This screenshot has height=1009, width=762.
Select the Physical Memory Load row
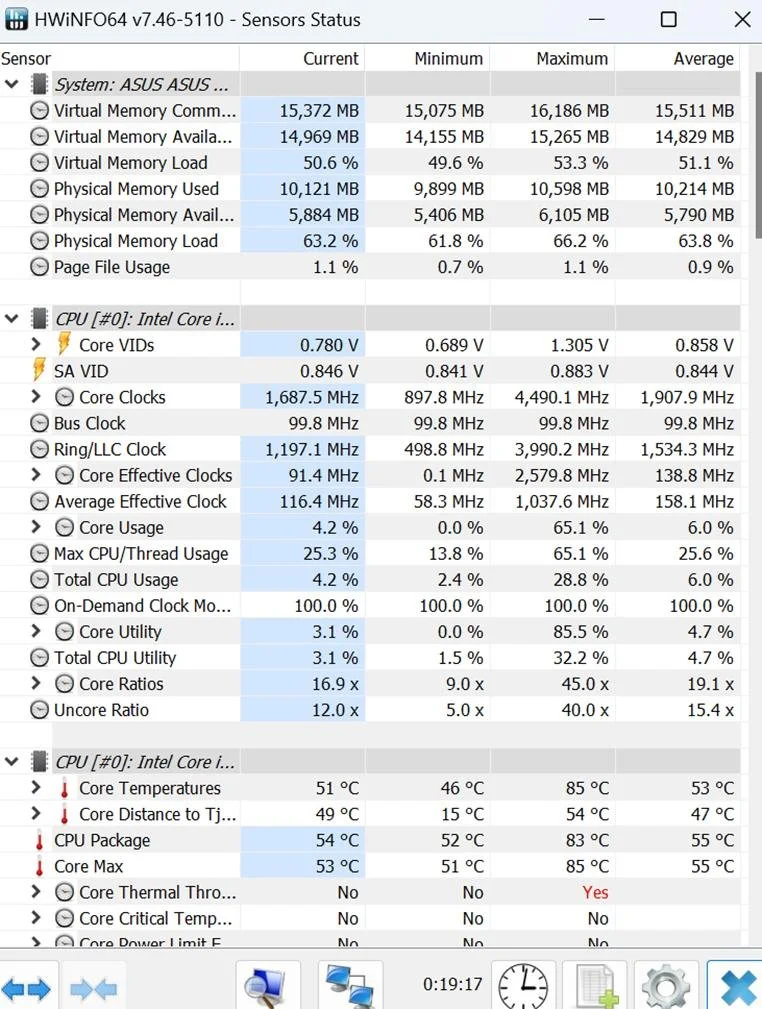click(135, 241)
